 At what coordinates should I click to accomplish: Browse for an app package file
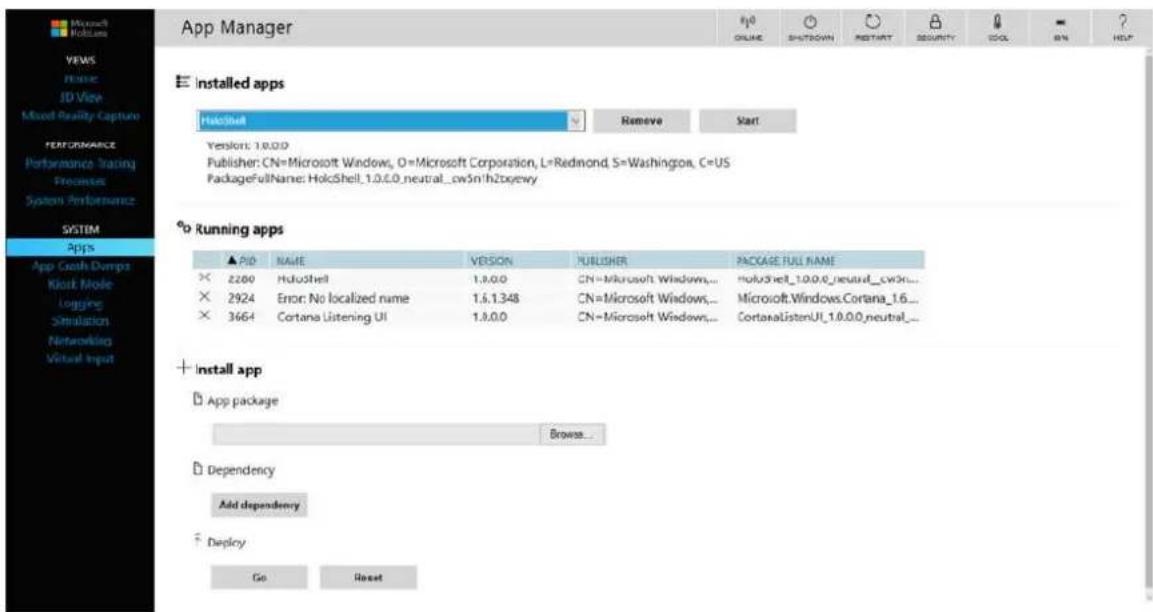click(573, 434)
